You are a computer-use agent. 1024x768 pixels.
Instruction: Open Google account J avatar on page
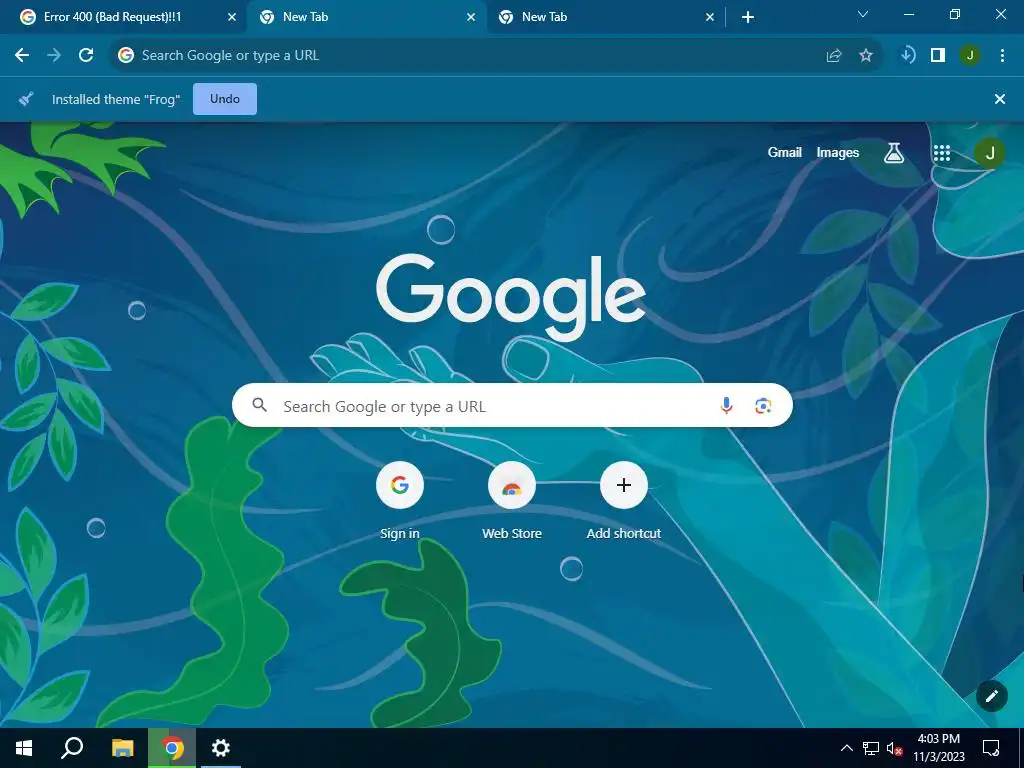(x=989, y=153)
